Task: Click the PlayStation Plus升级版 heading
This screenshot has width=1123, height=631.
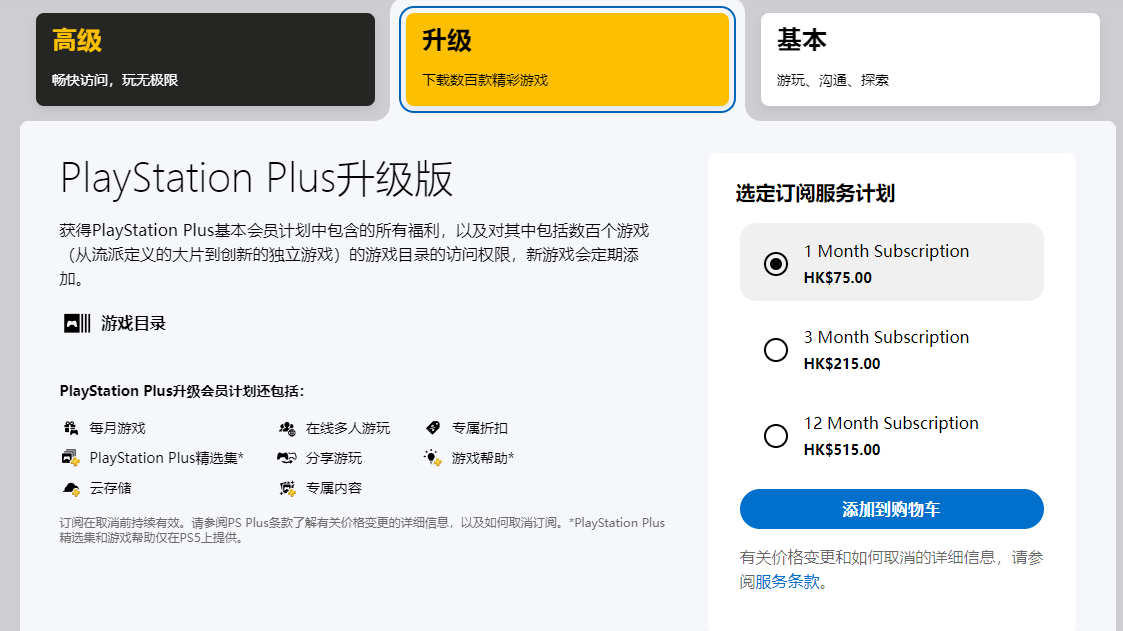Action: point(257,178)
